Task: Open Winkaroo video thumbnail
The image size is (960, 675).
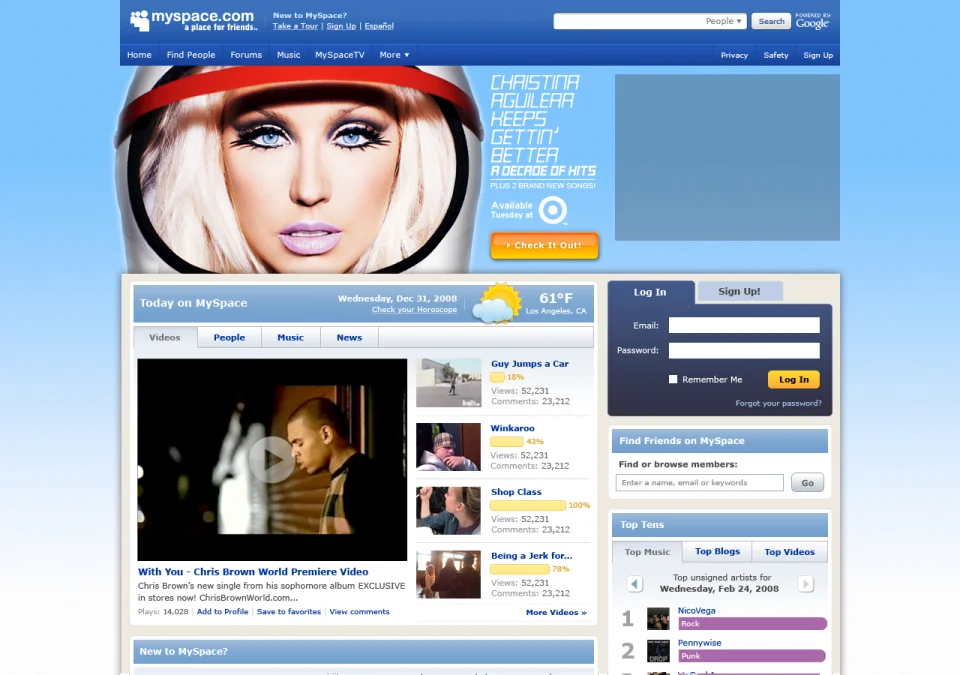Action: (449, 447)
